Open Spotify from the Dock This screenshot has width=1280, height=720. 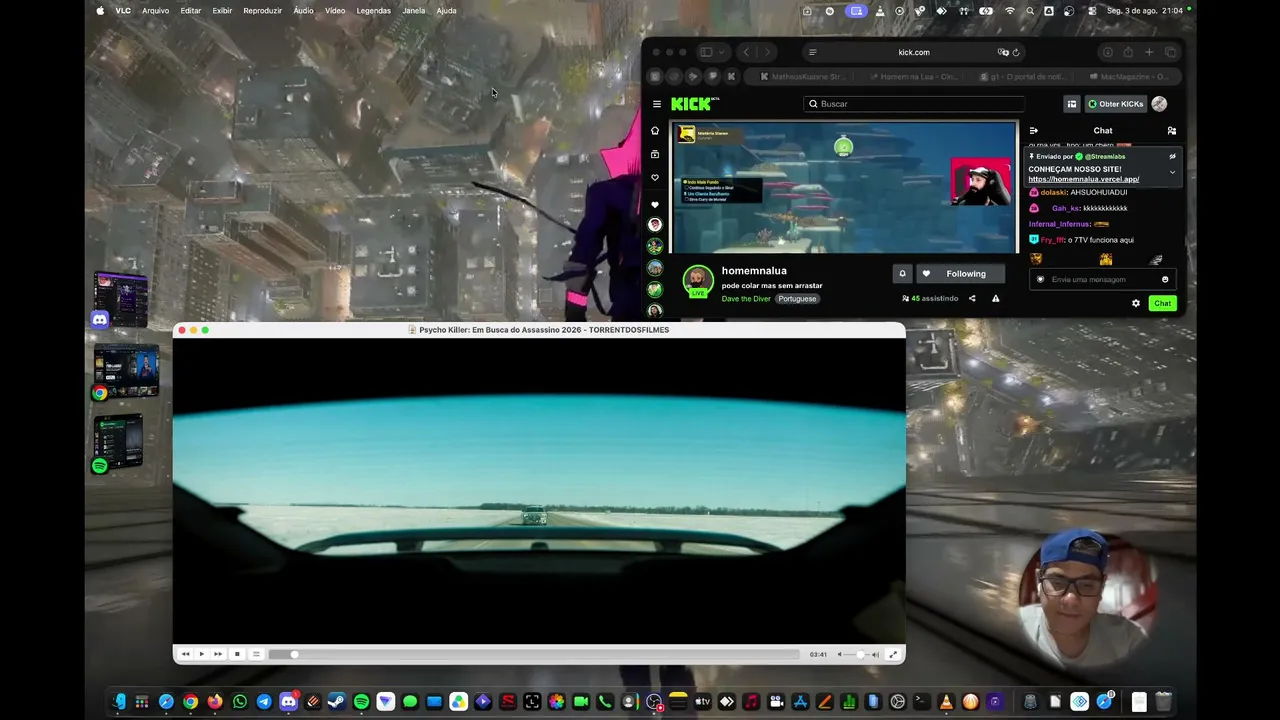click(361, 702)
